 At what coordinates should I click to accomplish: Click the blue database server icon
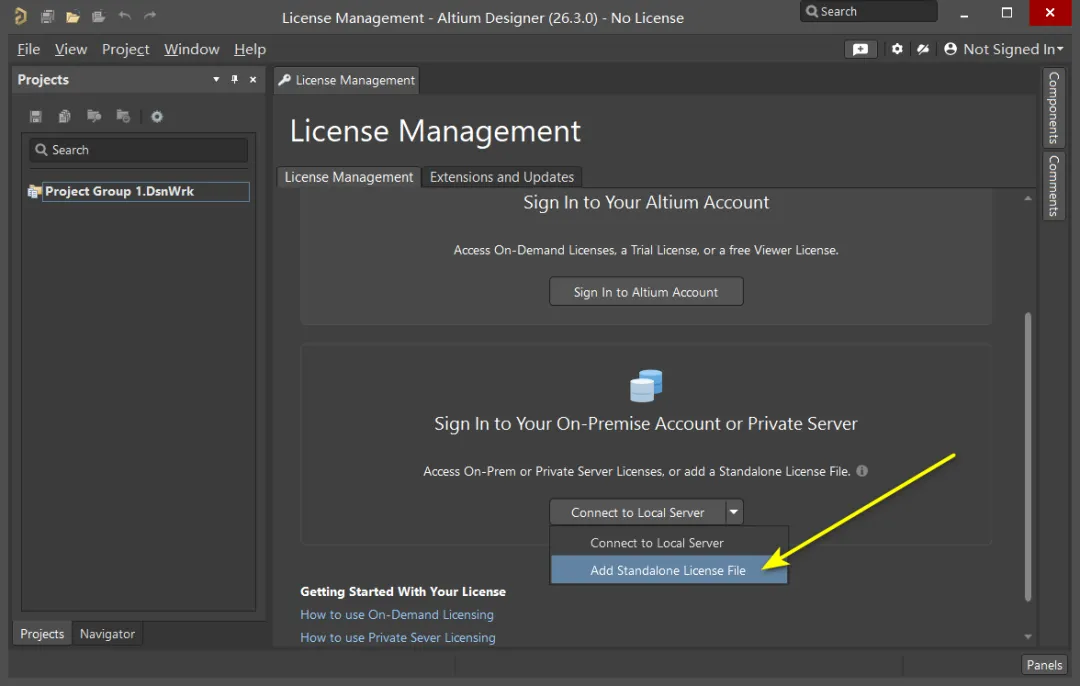pos(646,386)
